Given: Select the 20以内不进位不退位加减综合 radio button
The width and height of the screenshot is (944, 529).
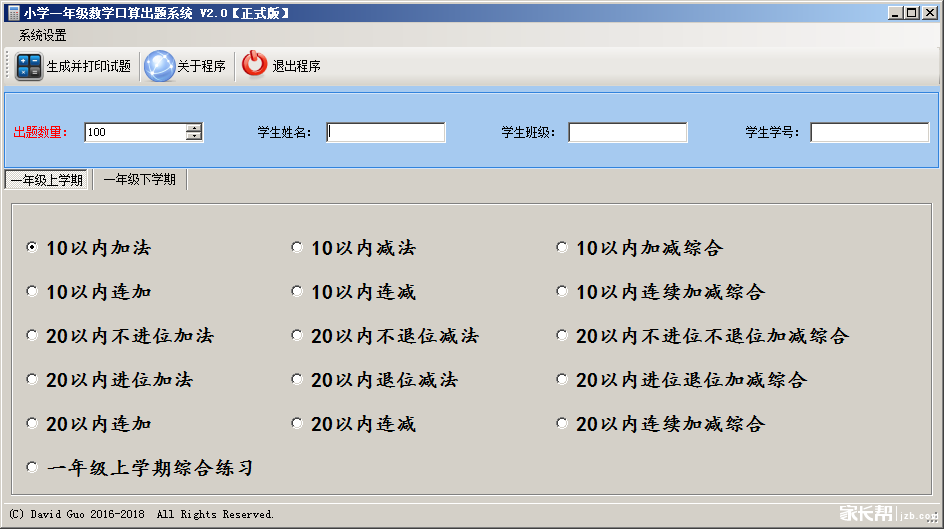Looking at the screenshot, I should click(562, 335).
